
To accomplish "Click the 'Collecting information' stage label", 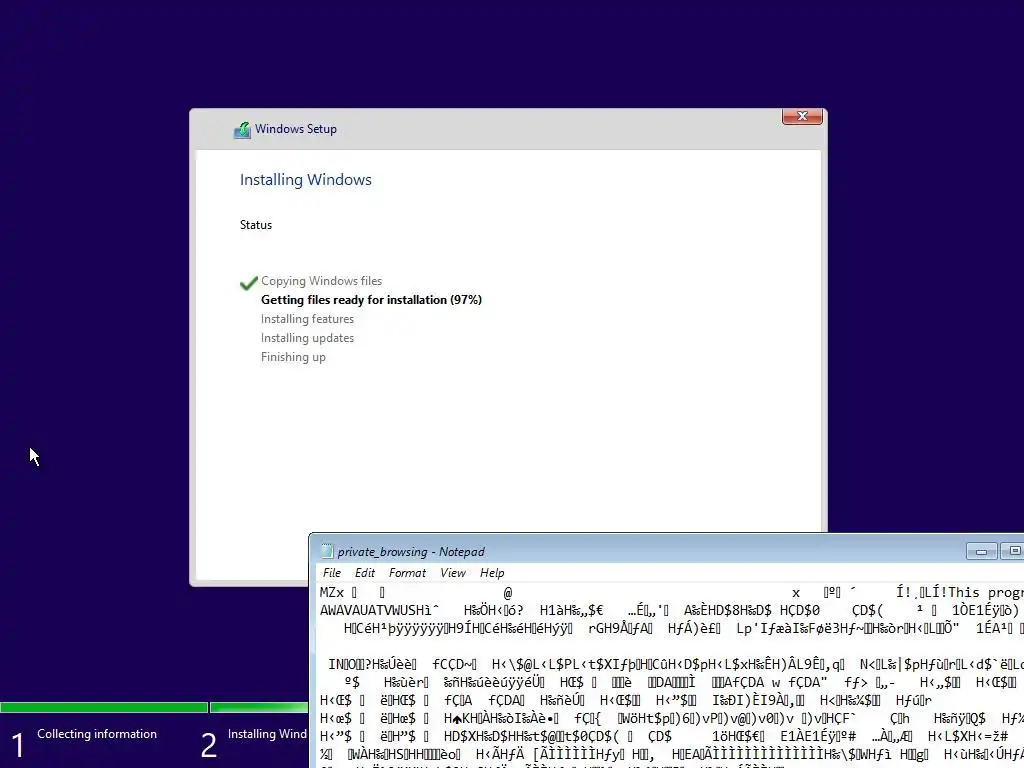I will point(97,734).
